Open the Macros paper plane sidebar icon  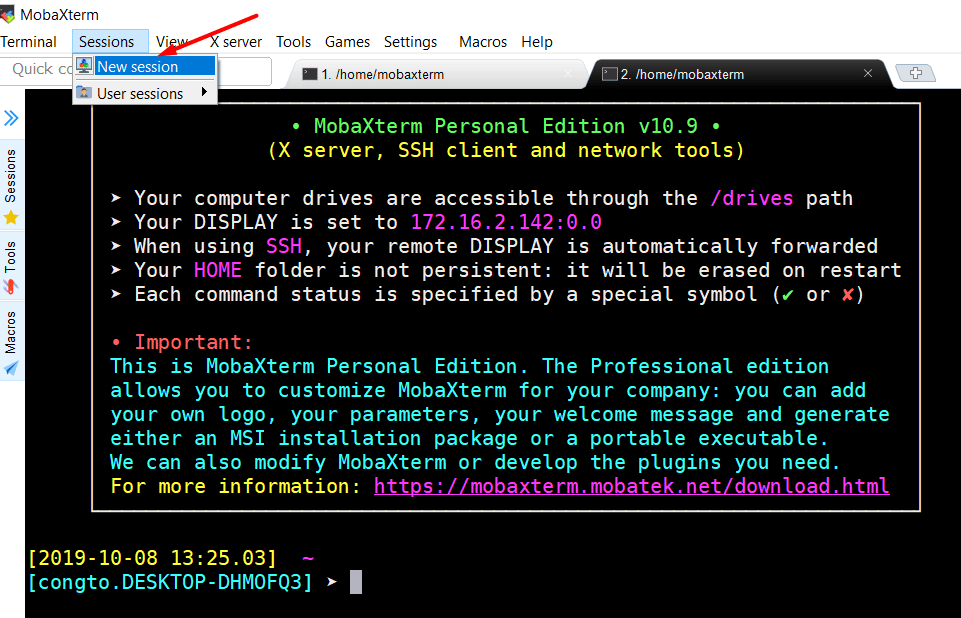(11, 368)
